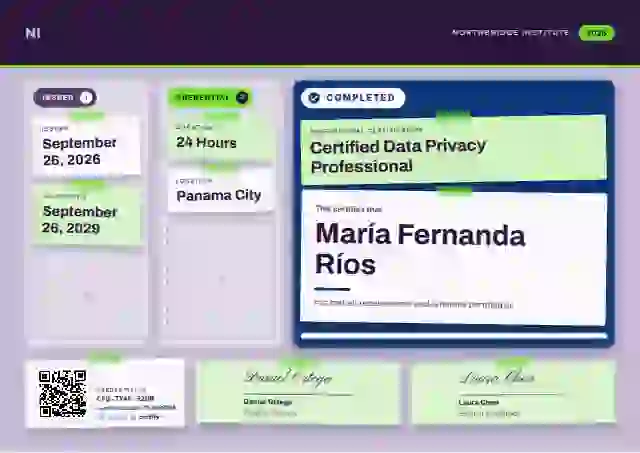This screenshot has width=640, height=453.
Task: Click Daniel Ortega's handwritten signature
Action: click(288, 378)
